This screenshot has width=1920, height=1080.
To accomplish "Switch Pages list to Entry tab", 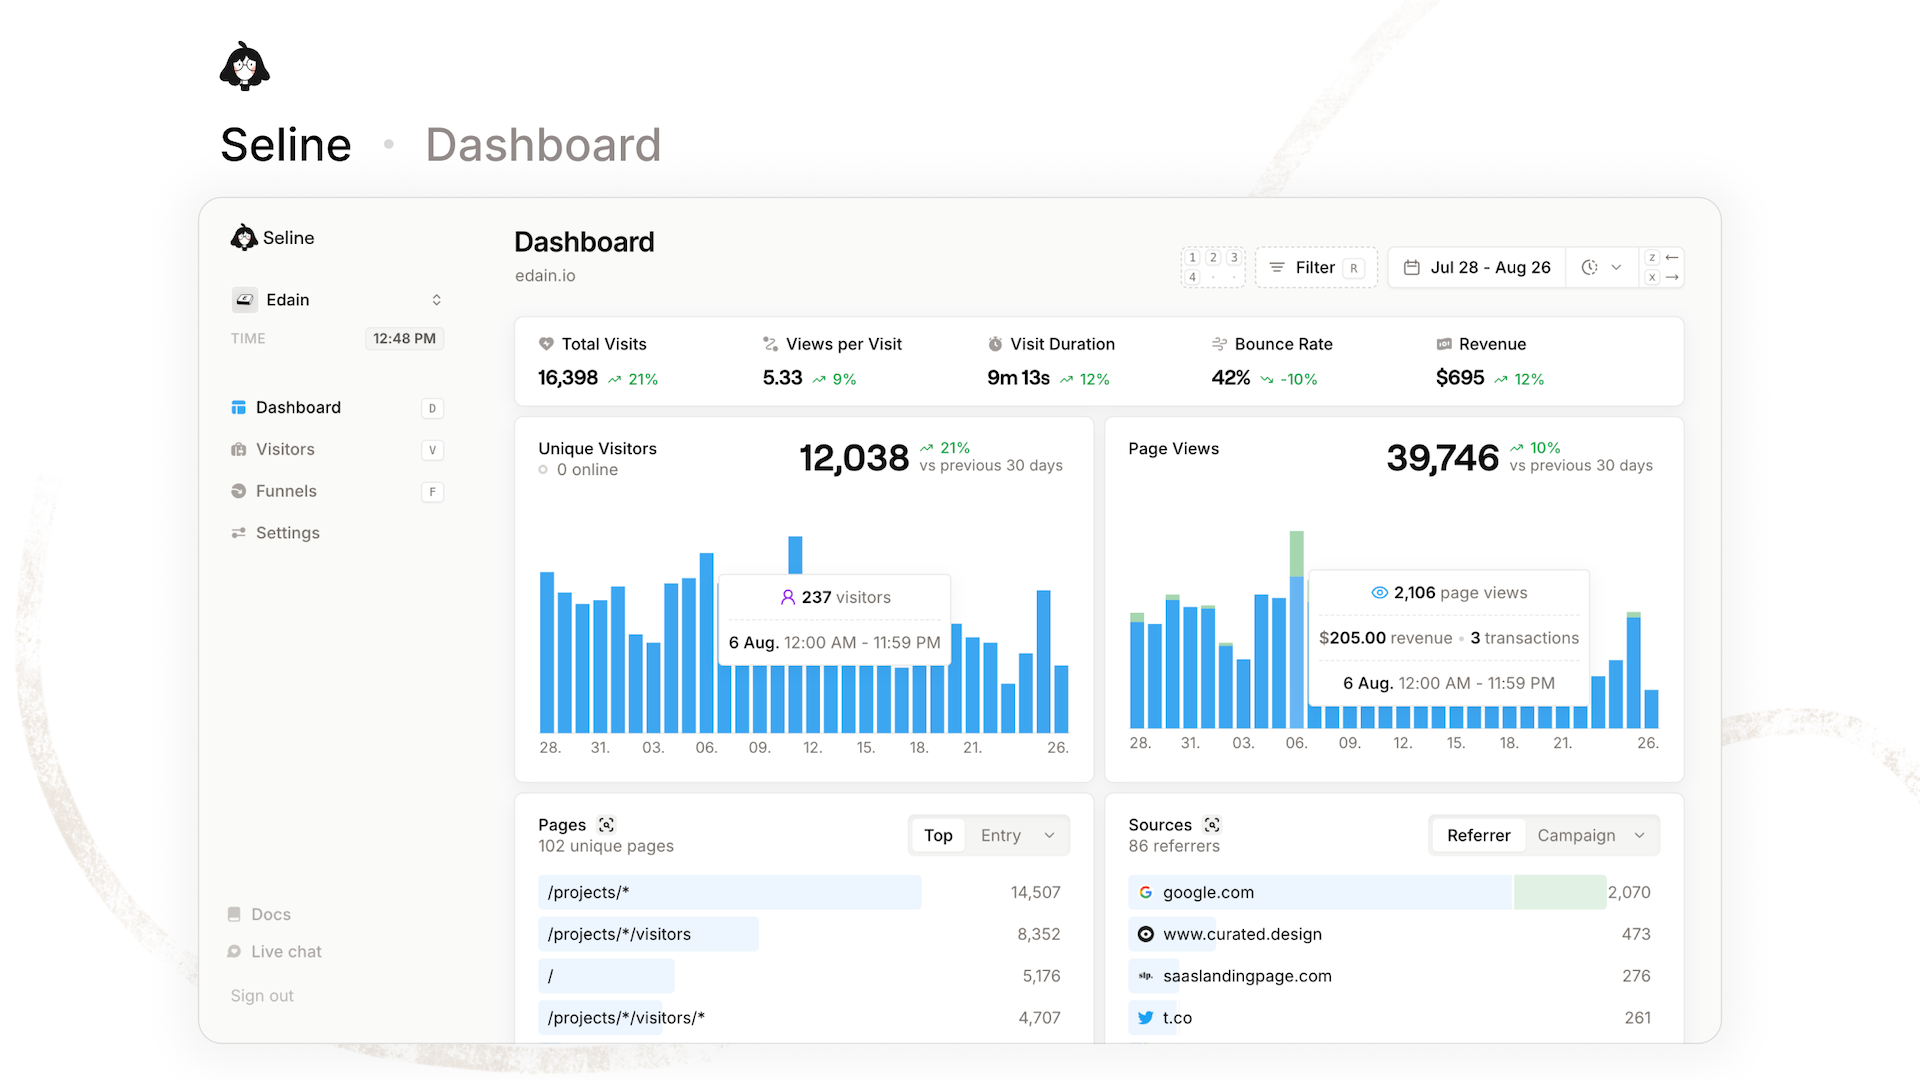I will tap(1001, 836).
